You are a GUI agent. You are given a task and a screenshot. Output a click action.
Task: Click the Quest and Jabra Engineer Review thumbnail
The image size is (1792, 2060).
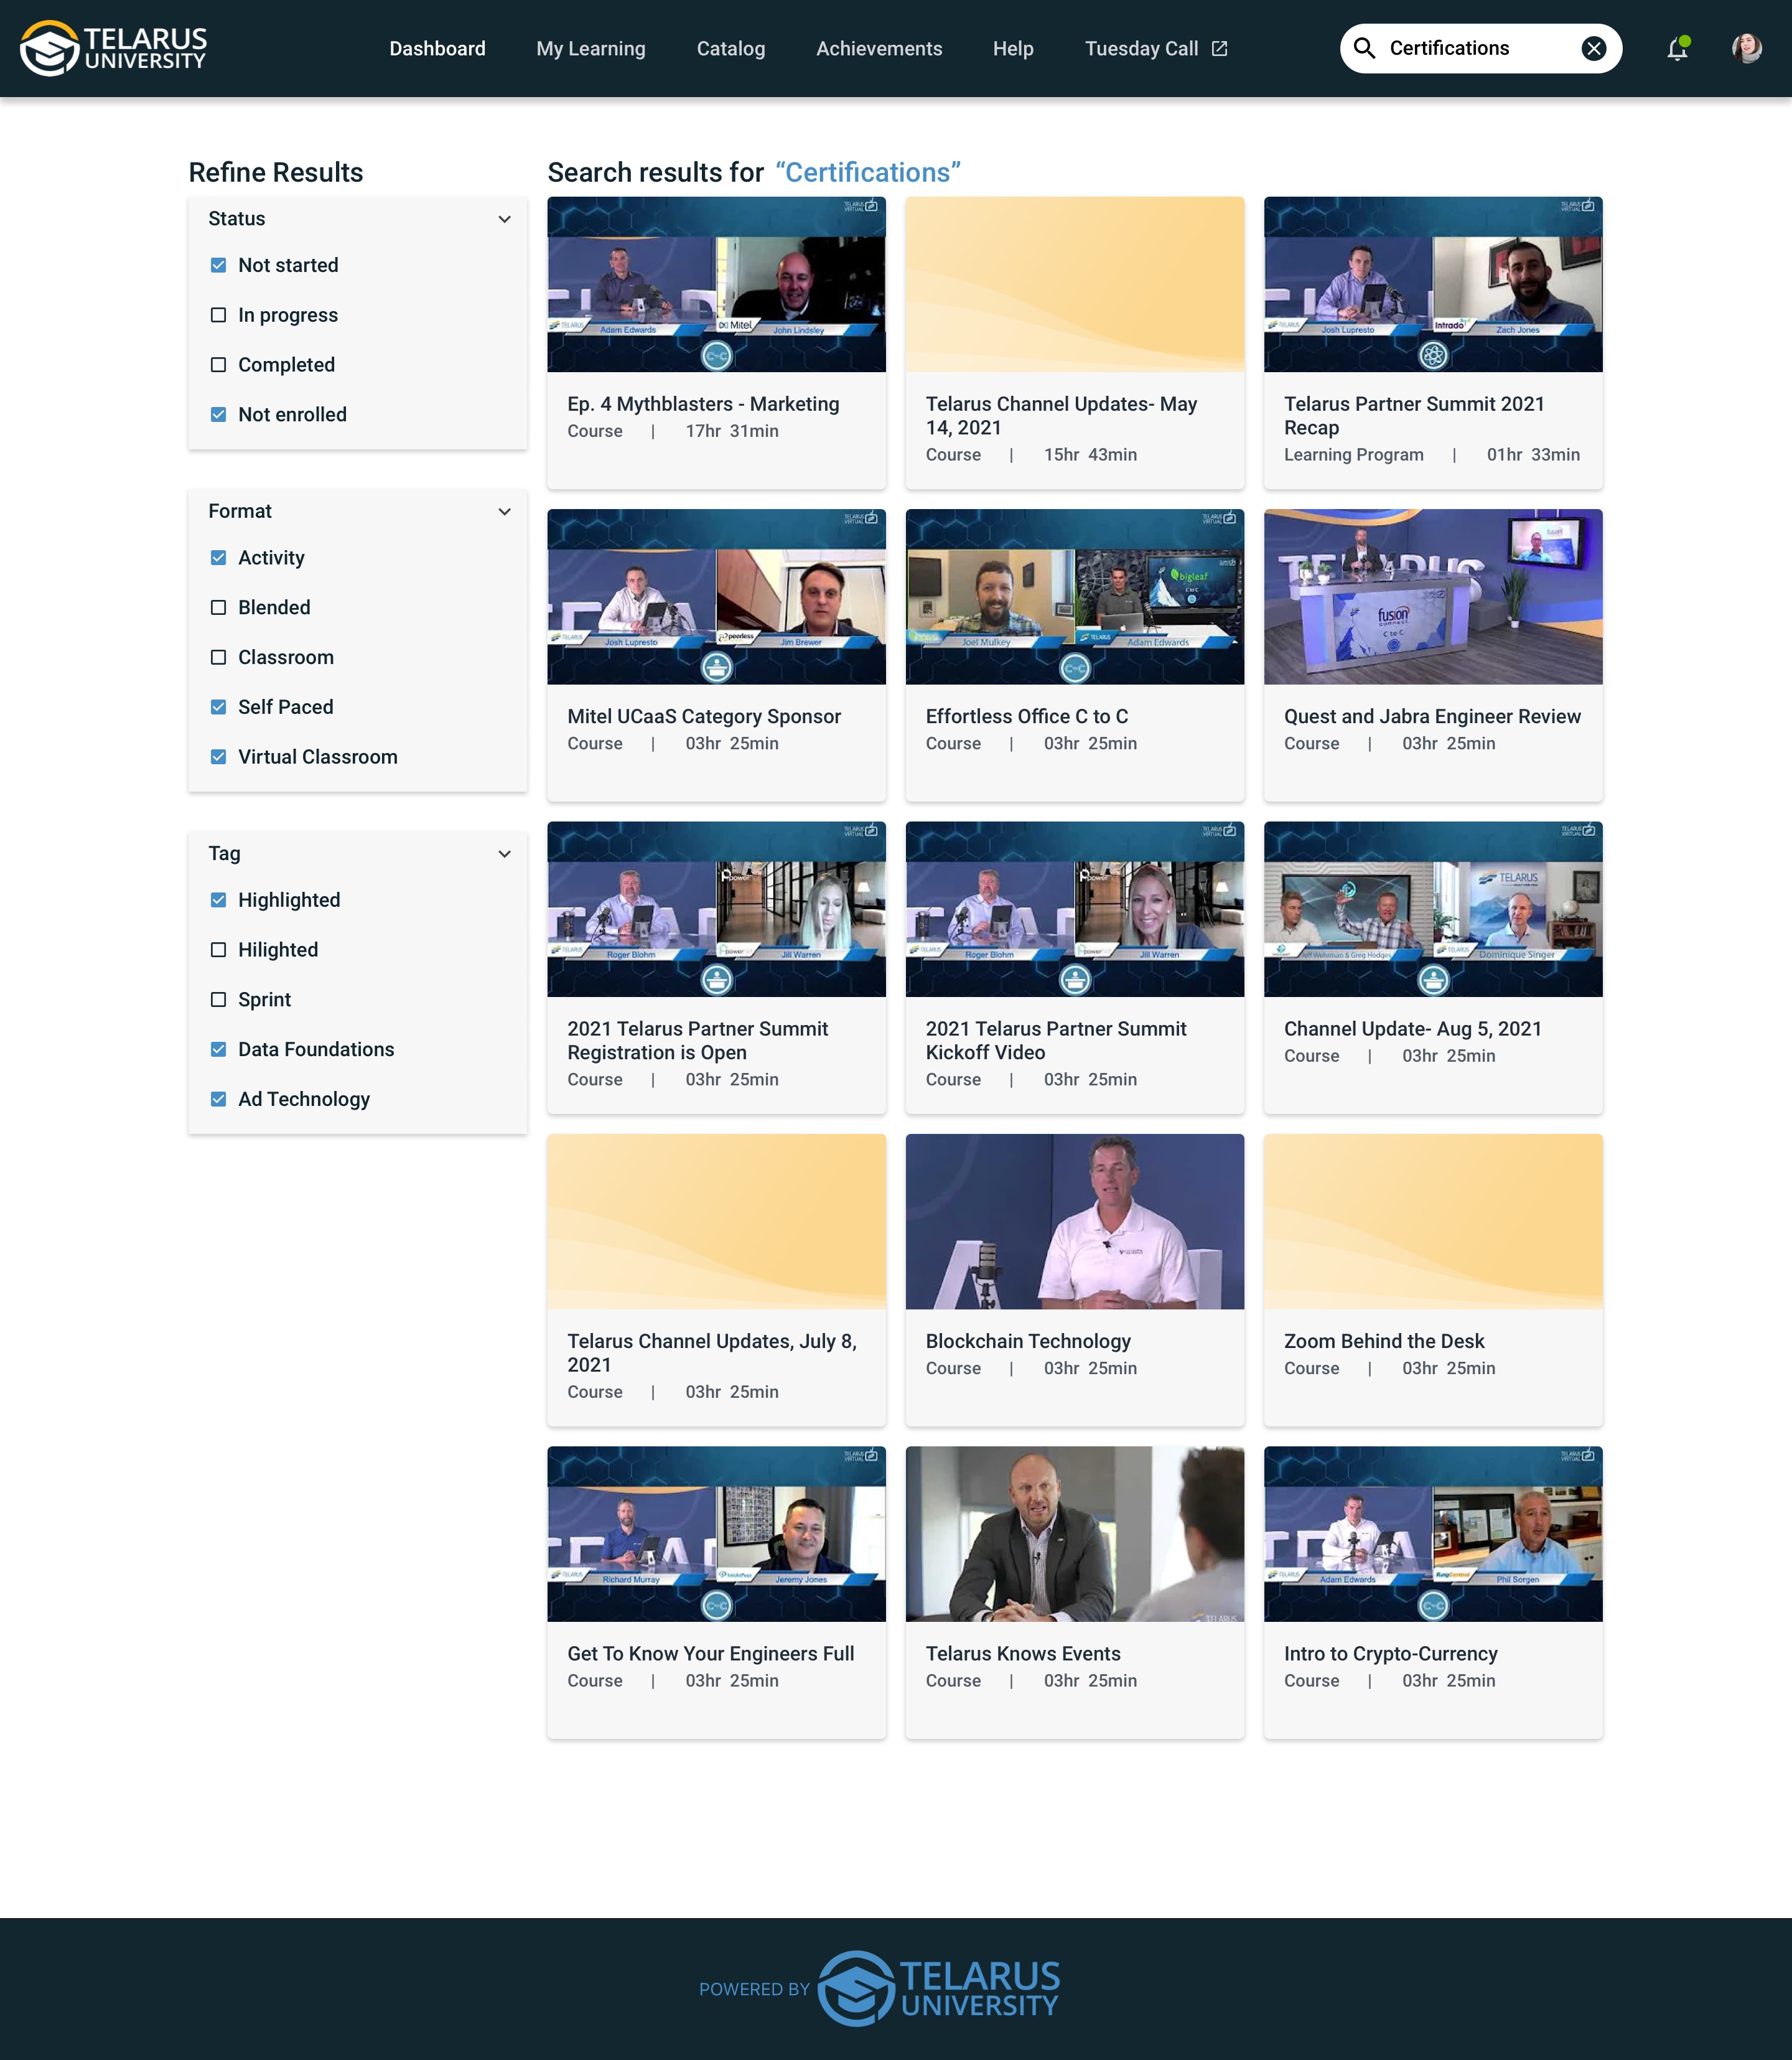point(1433,597)
